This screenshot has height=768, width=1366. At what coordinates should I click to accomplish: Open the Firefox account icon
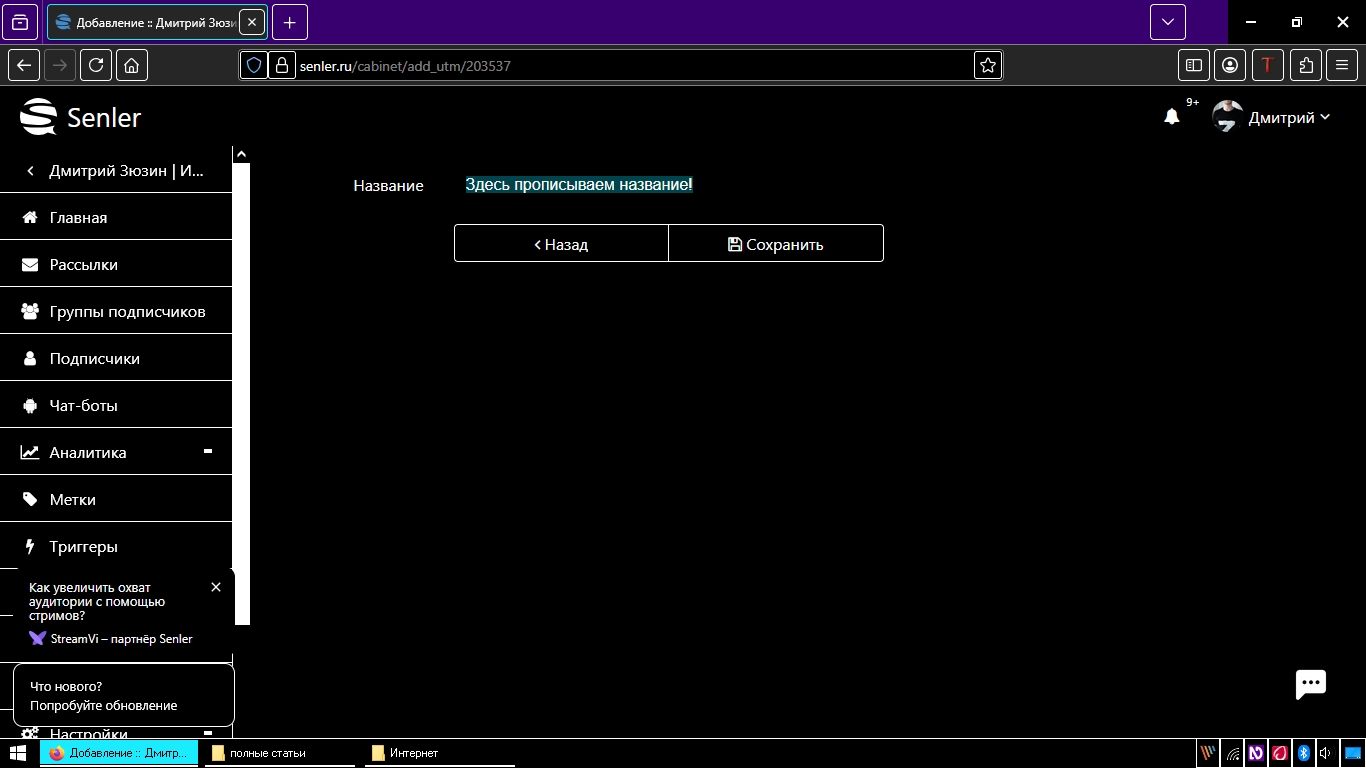pyautogui.click(x=1230, y=65)
